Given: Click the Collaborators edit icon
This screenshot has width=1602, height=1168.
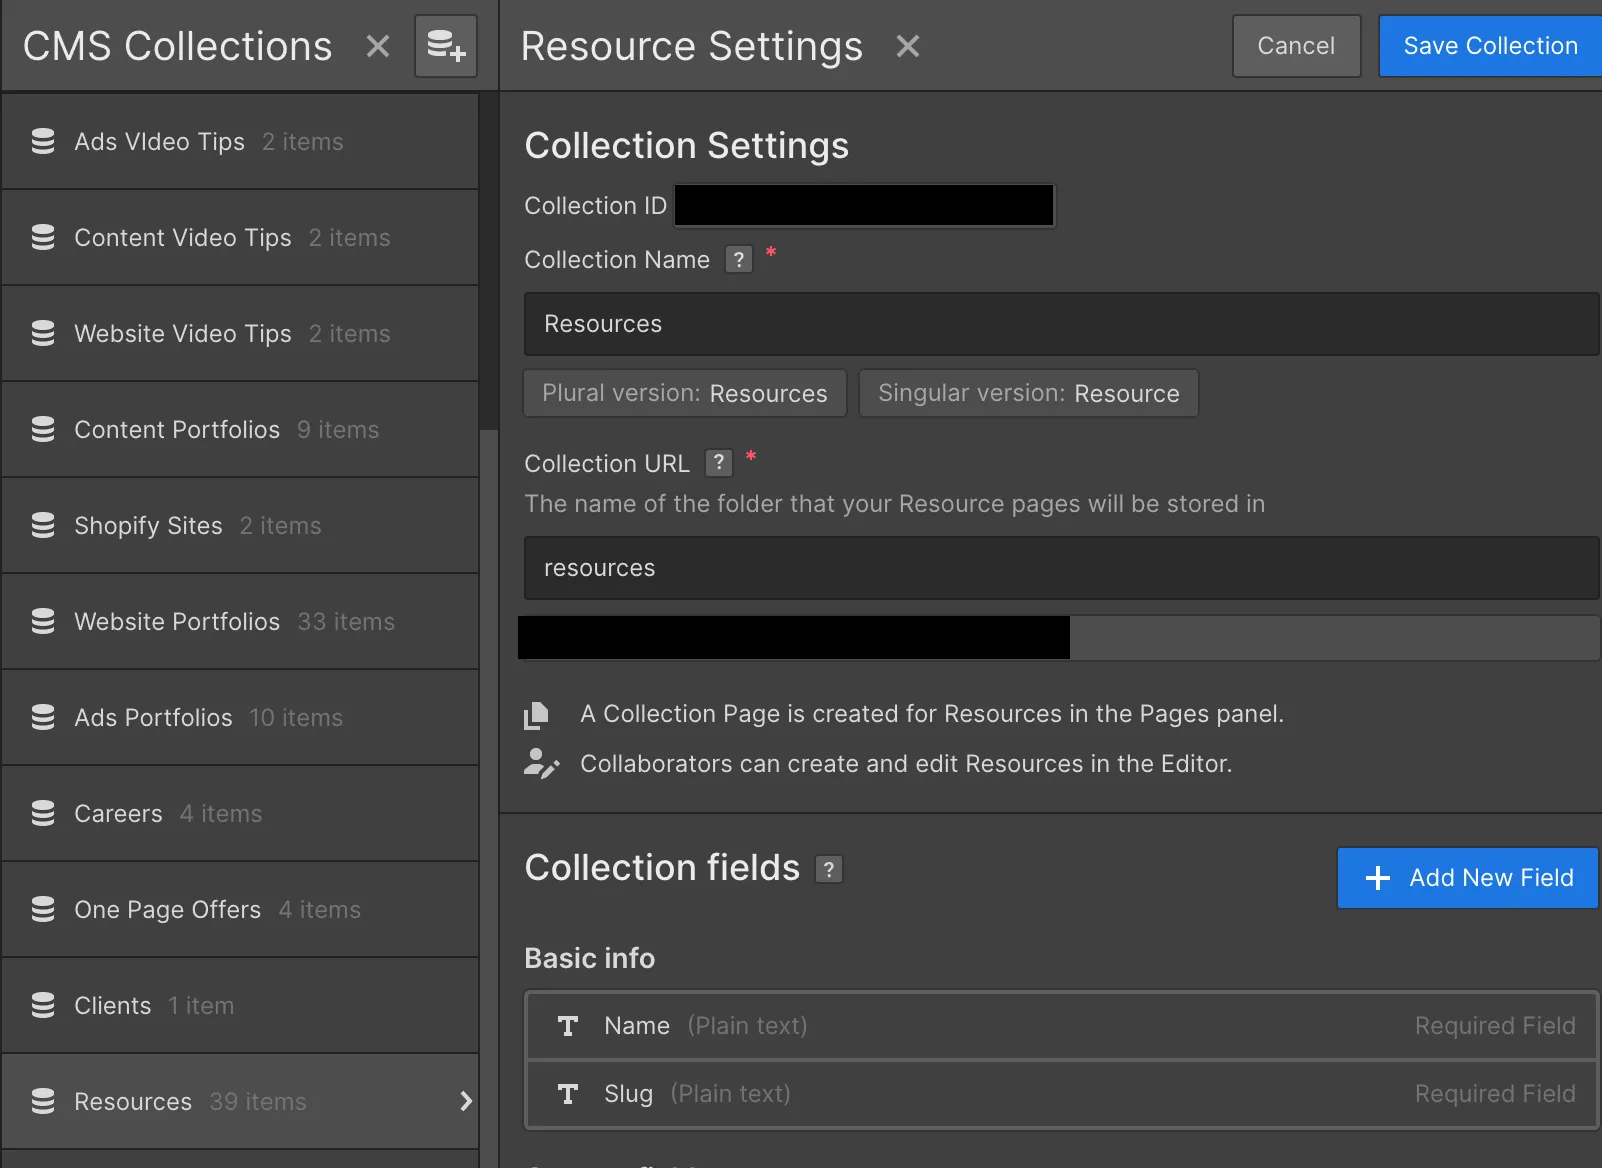Looking at the screenshot, I should 541,764.
